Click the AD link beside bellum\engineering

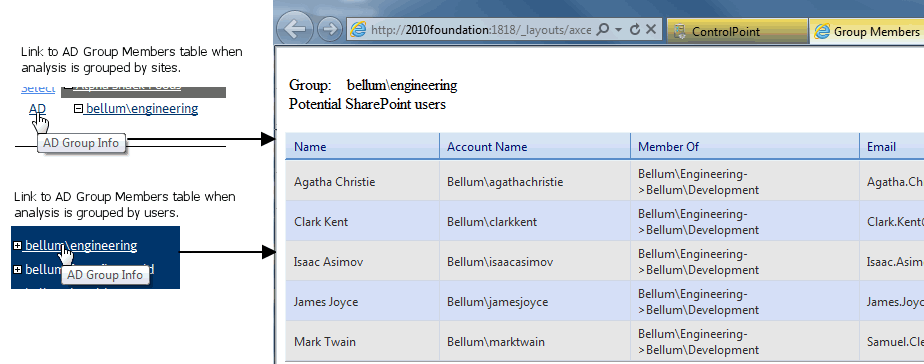click(37, 108)
